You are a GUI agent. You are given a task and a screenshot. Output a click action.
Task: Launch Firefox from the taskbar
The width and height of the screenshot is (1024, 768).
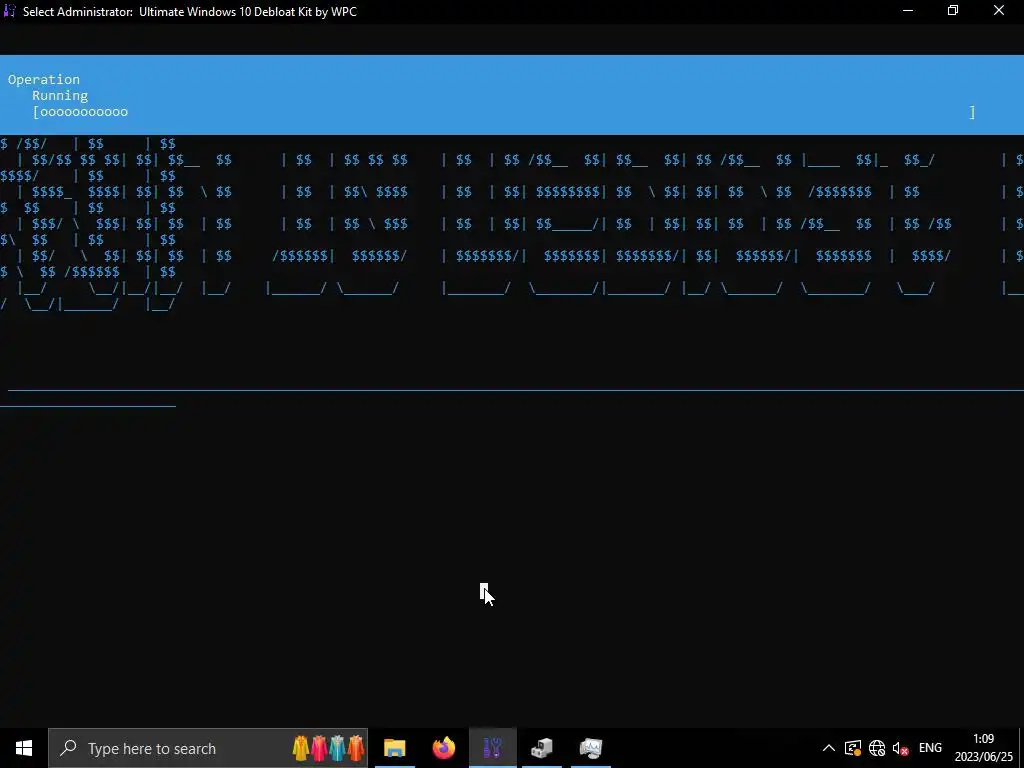click(x=444, y=748)
